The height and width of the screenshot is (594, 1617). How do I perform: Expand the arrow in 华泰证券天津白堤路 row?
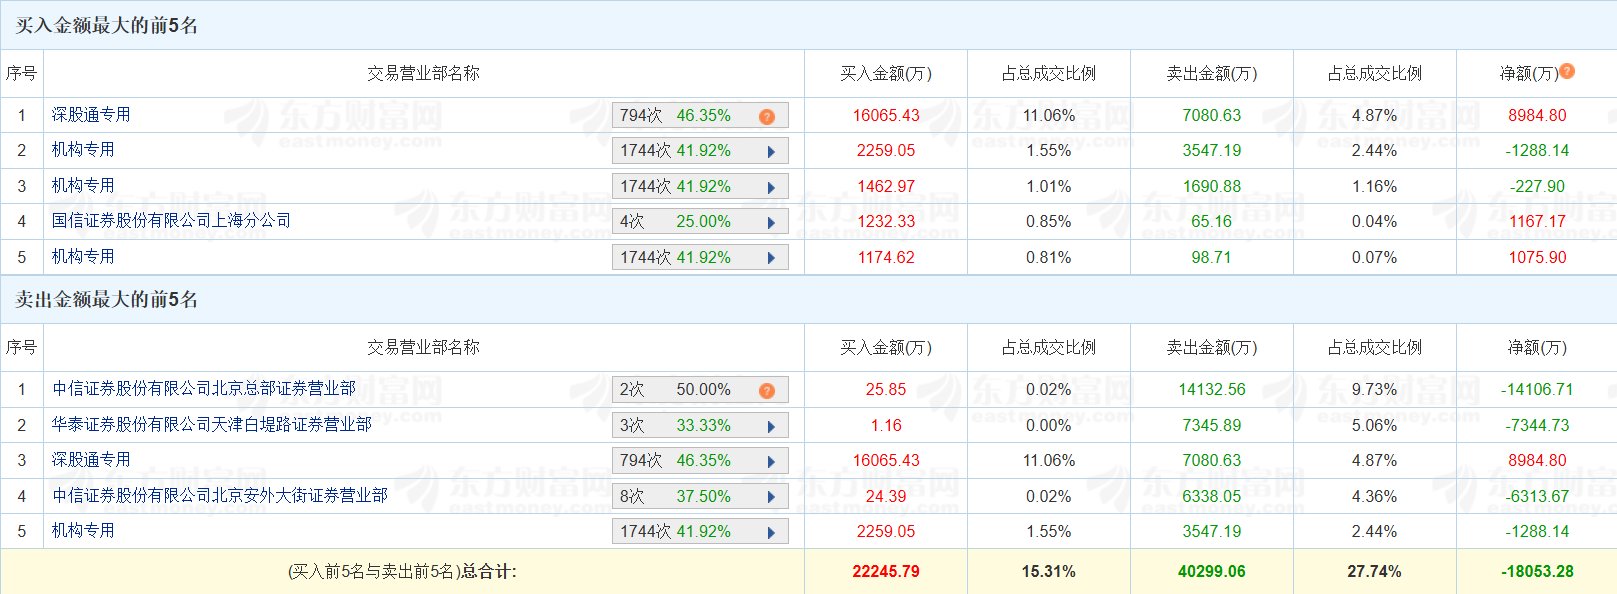771,427
